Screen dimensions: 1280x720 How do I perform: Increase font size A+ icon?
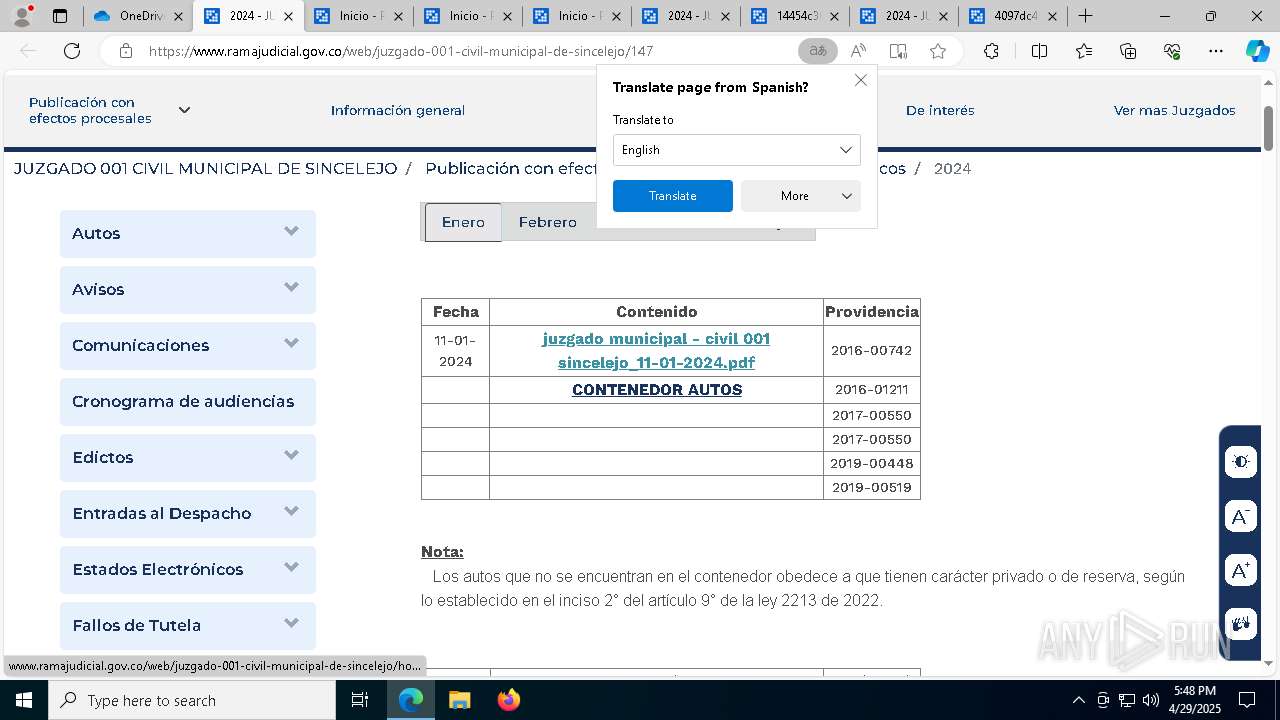click(x=1241, y=571)
